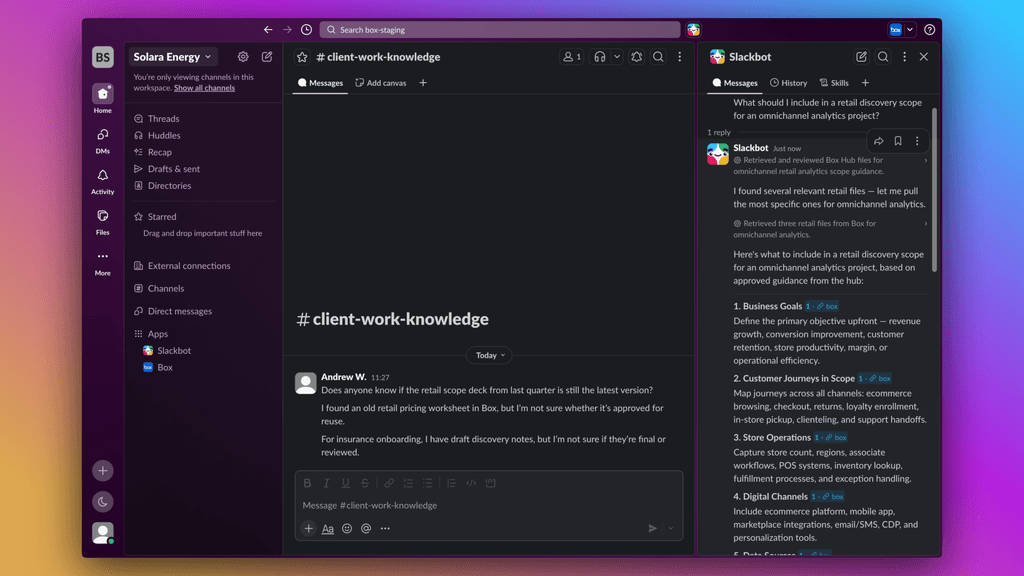Click the Message #client-work-knowledge input
Image resolution: width=1024 pixels, height=576 pixels.
489,505
